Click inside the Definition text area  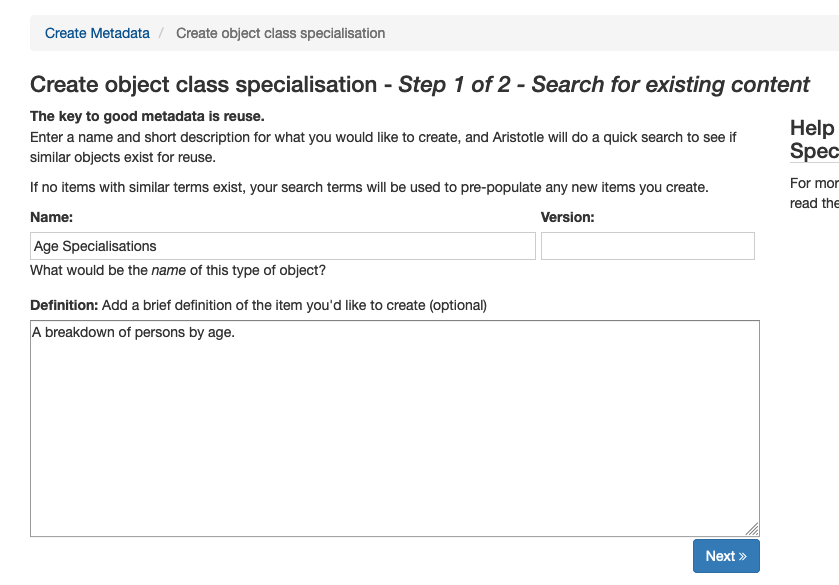[x=394, y=428]
